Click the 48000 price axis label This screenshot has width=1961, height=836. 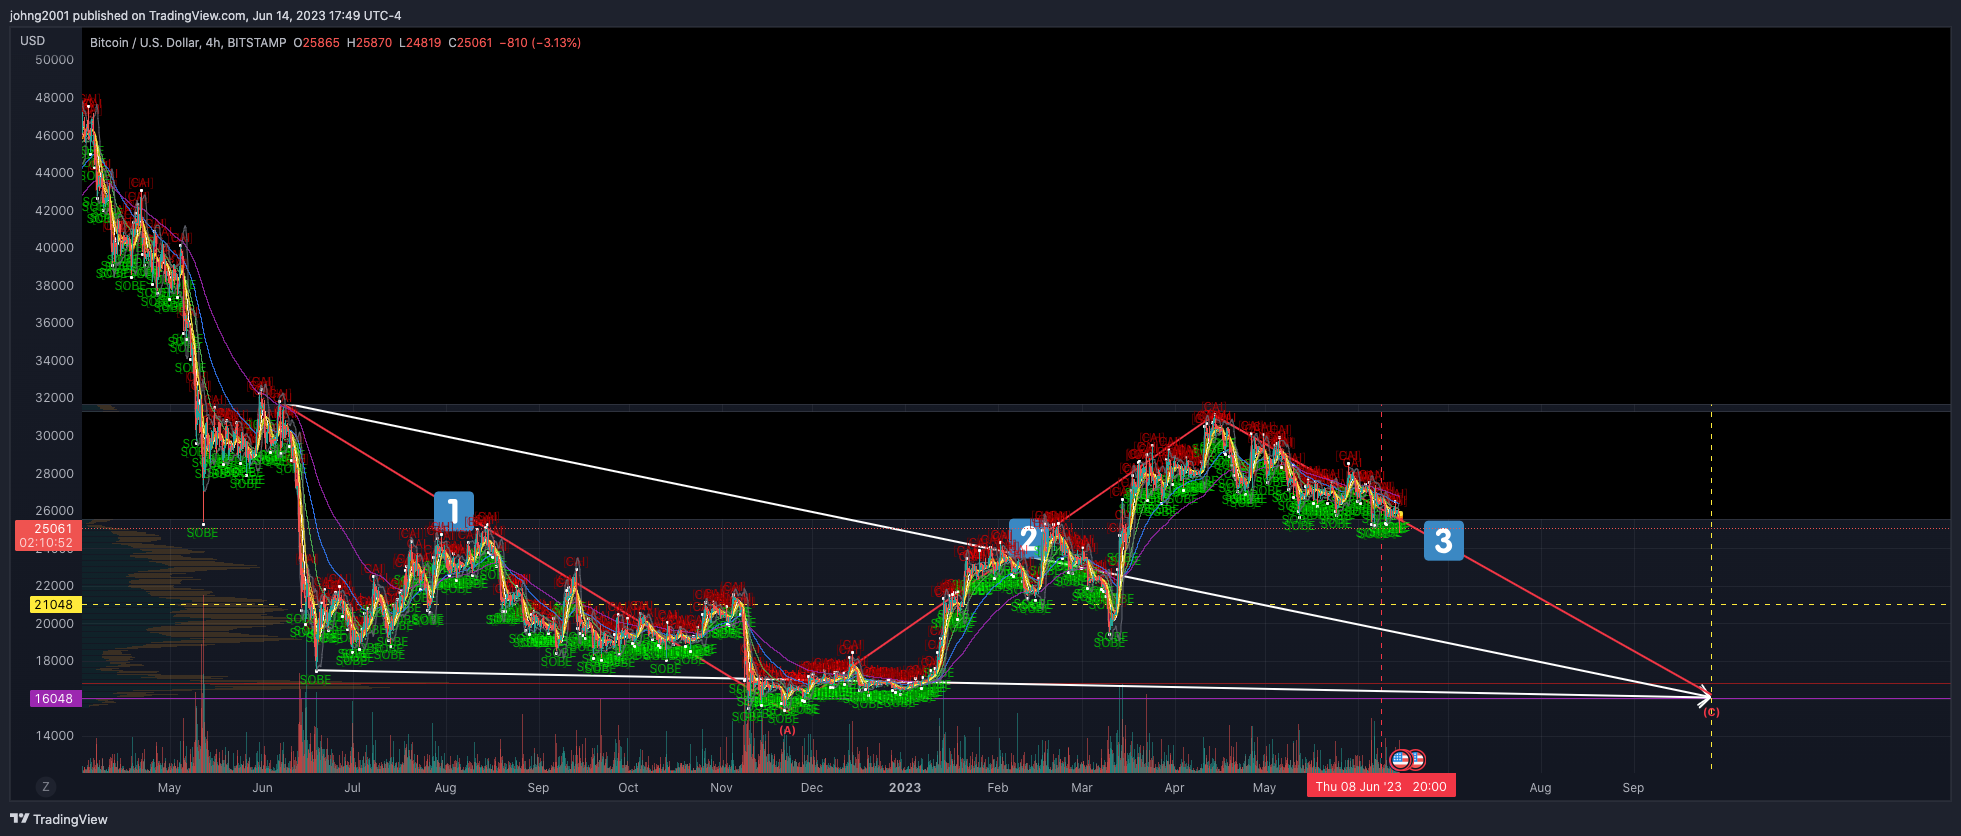pos(55,98)
